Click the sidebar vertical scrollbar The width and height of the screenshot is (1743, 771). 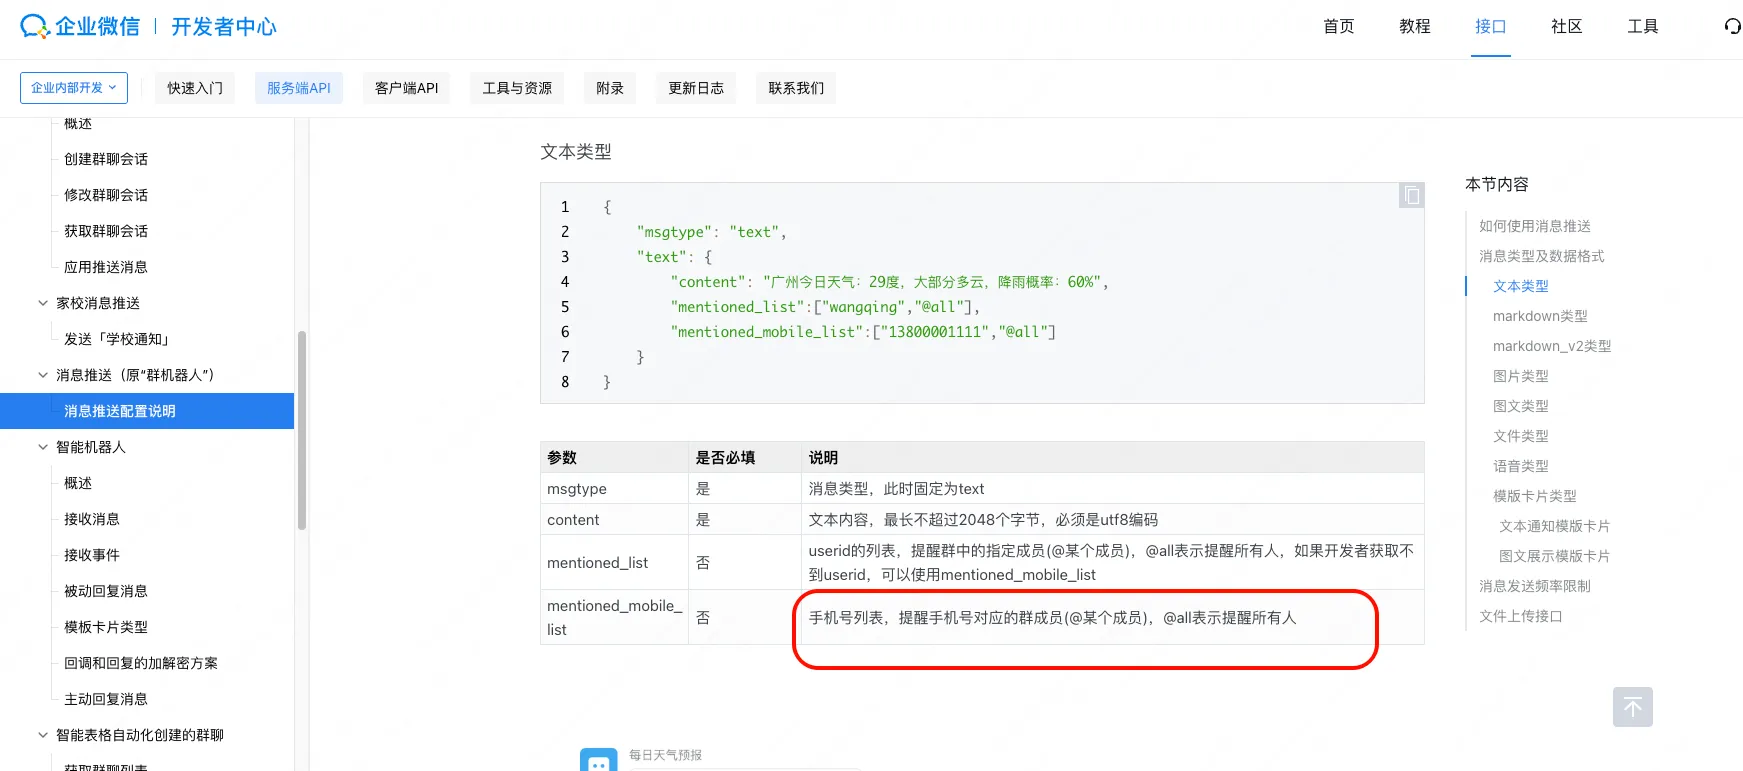point(302,430)
